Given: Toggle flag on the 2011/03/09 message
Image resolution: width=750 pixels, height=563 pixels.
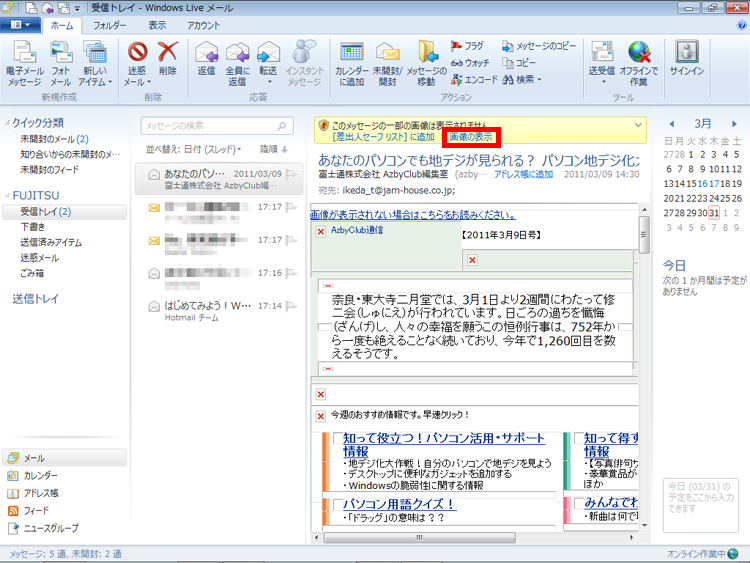Looking at the screenshot, I should (x=290, y=174).
